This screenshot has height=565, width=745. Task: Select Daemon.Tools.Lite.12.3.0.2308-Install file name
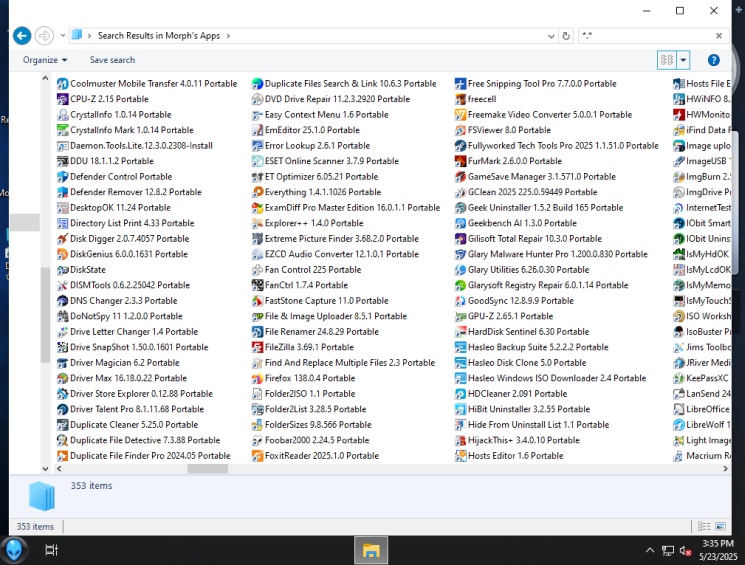coord(141,146)
